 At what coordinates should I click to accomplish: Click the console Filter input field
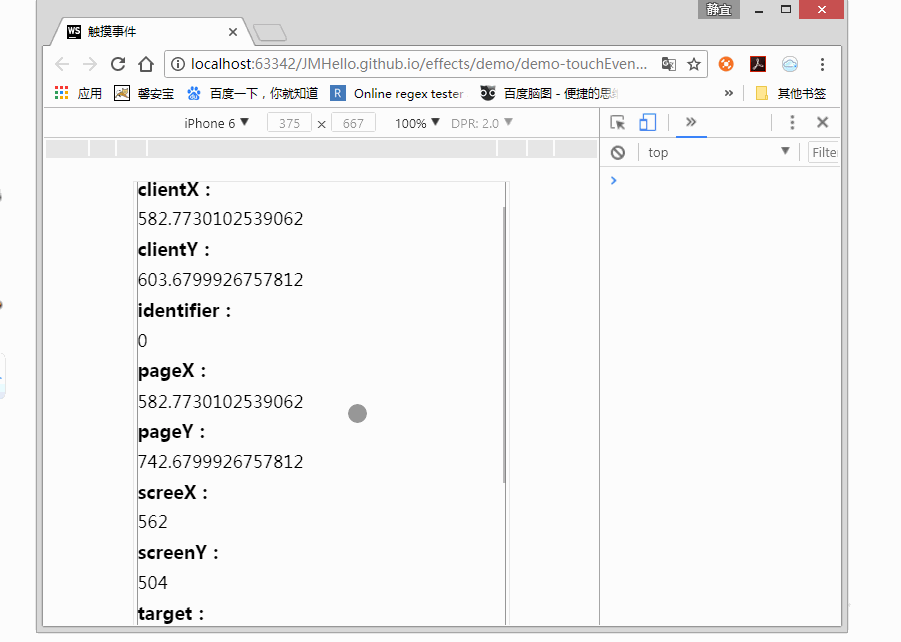824,152
